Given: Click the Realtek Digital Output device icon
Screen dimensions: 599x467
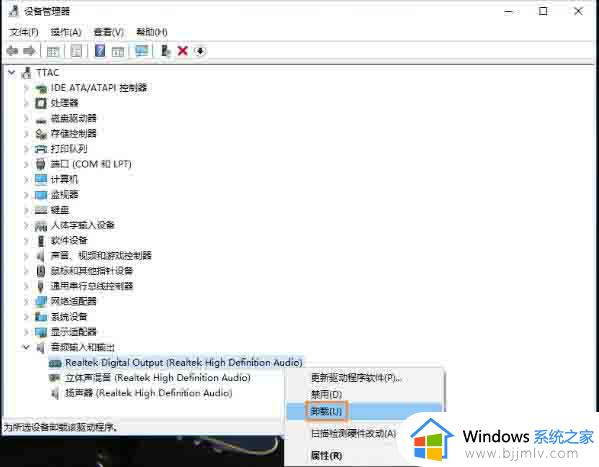Looking at the screenshot, I should 55,363.
